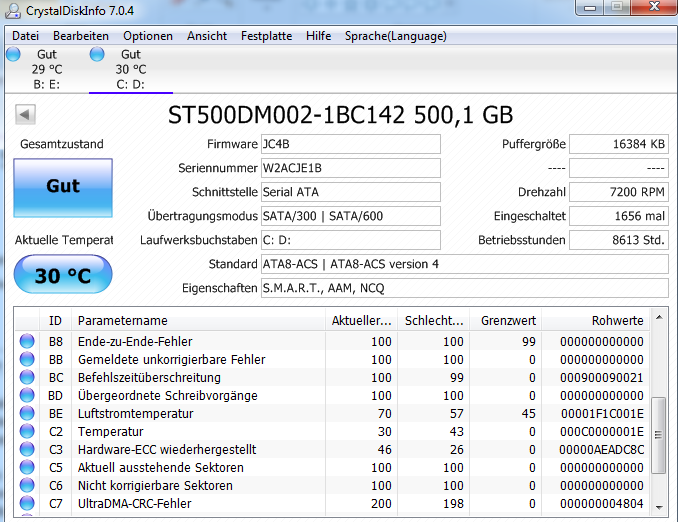678x522 pixels.
Task: Select the Nicht korrigierbare Sektoren row name
Action: (x=155, y=485)
